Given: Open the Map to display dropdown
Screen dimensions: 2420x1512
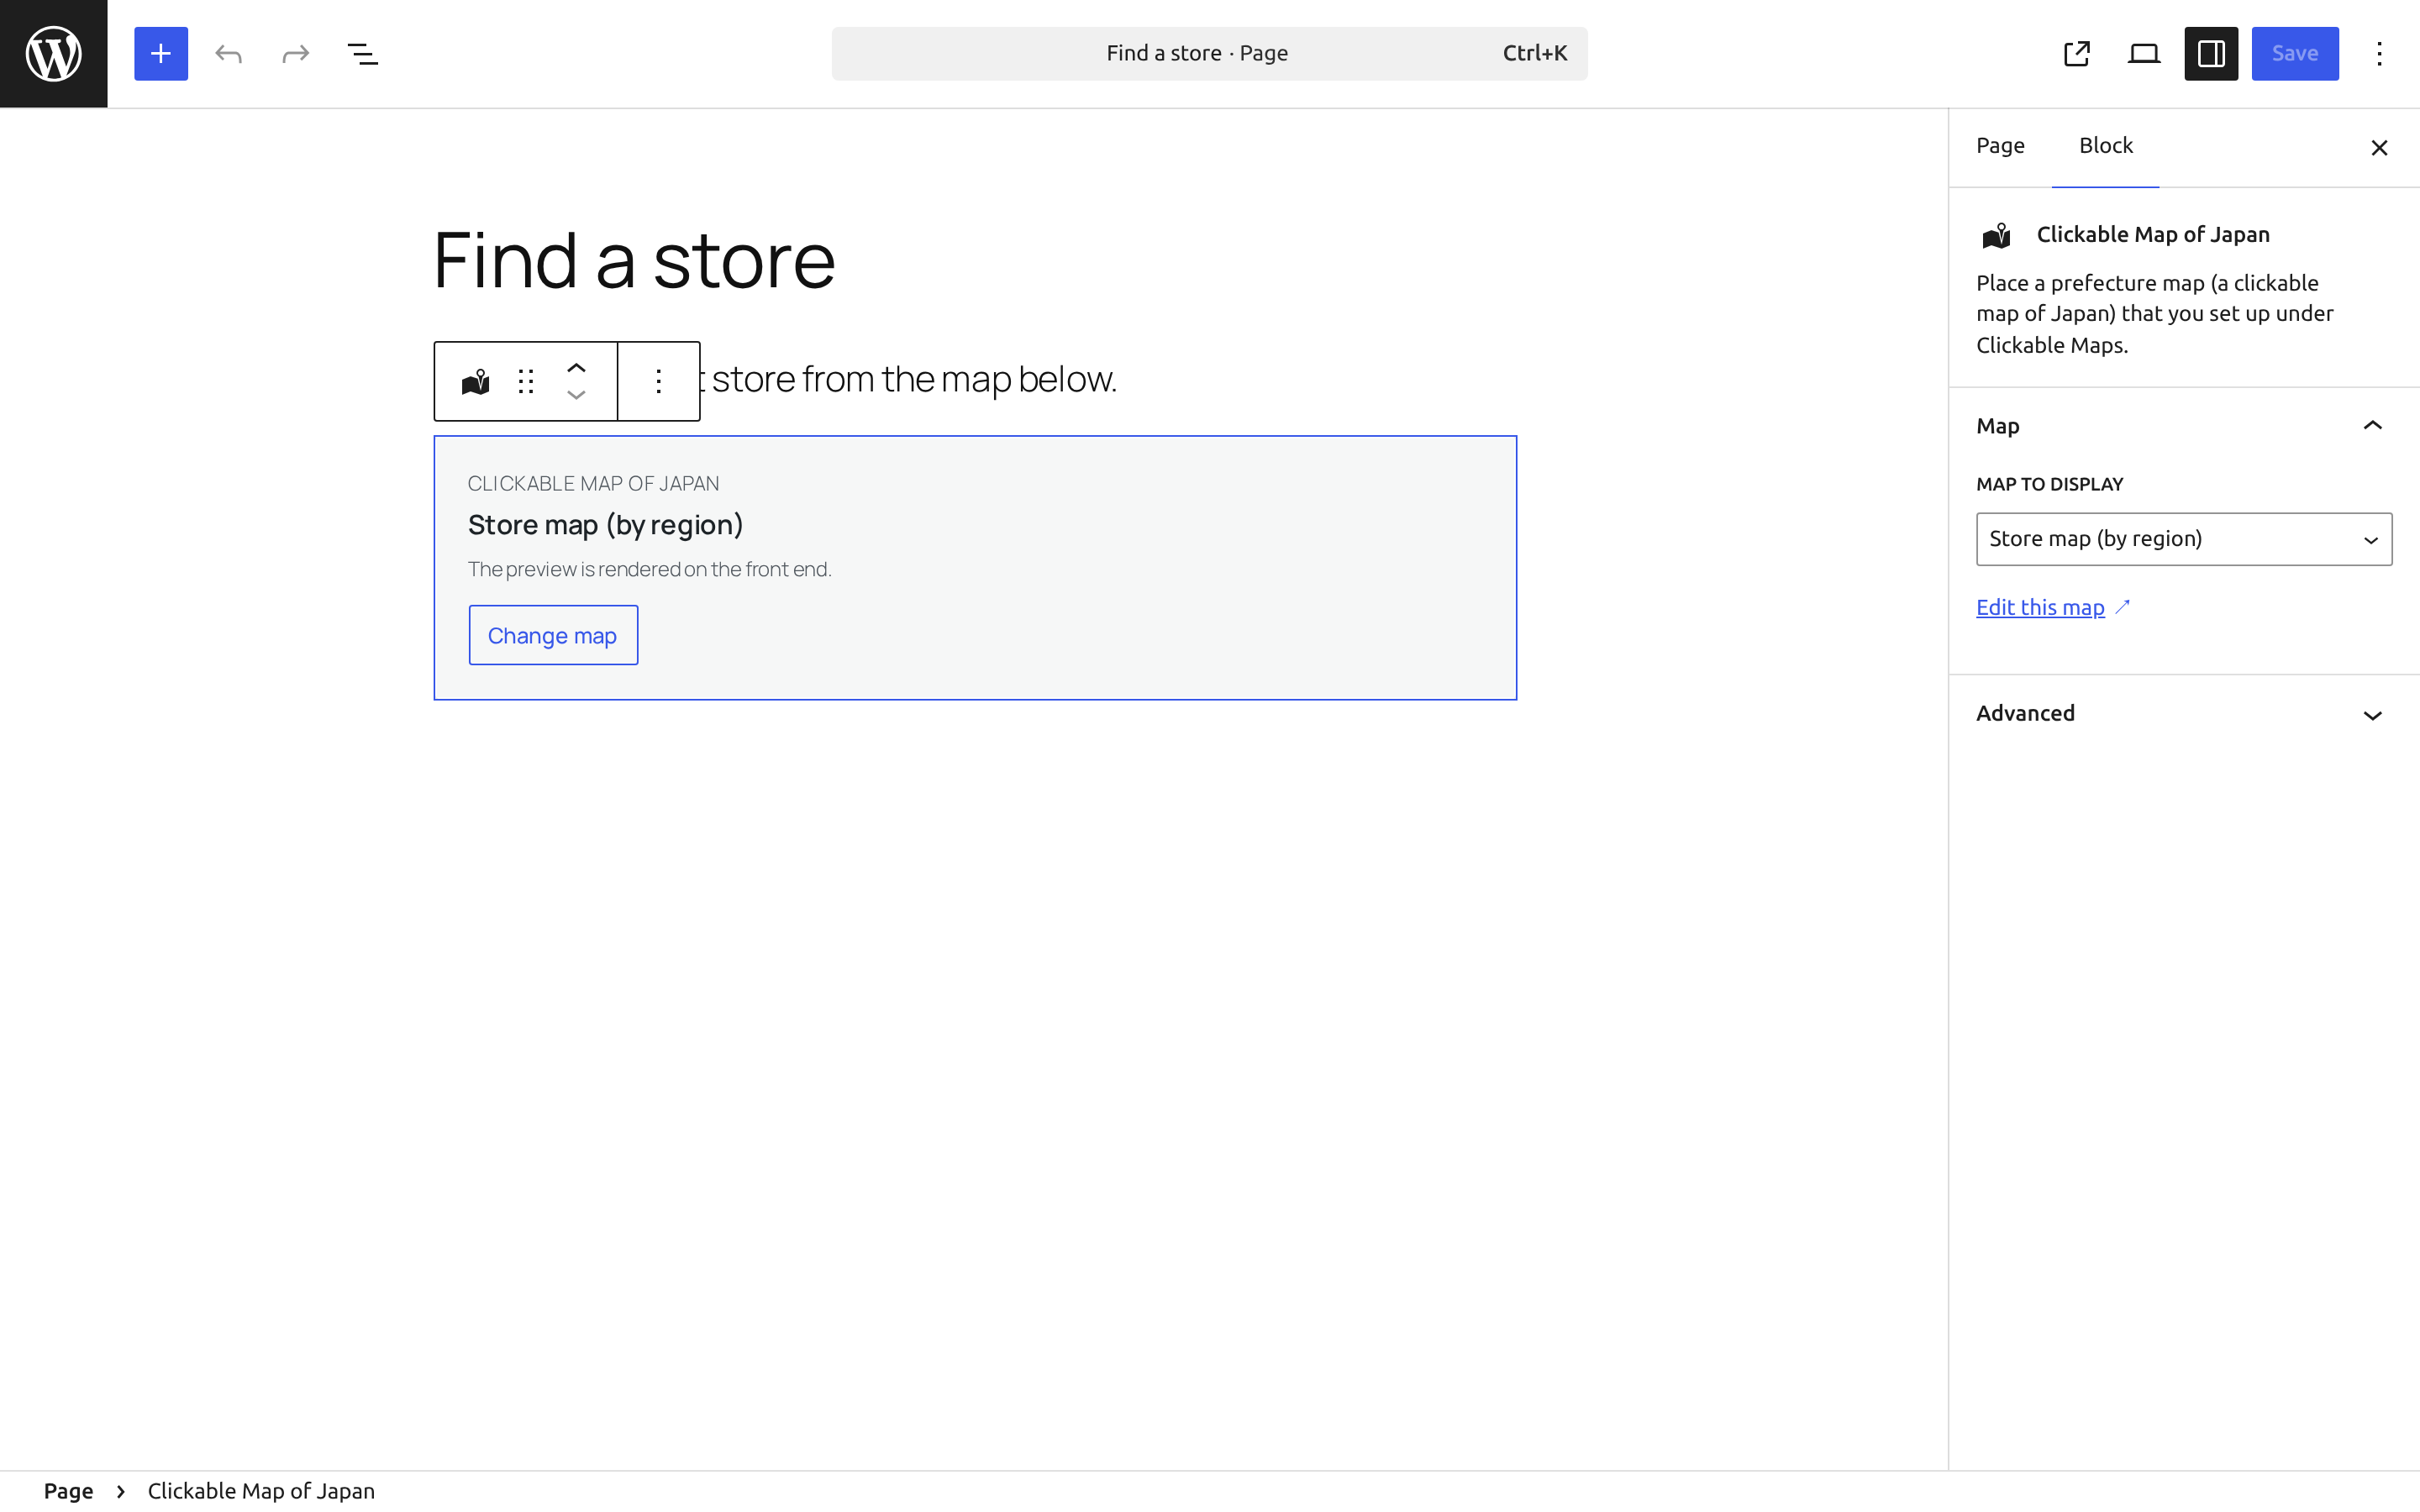Looking at the screenshot, I should pos(2184,539).
